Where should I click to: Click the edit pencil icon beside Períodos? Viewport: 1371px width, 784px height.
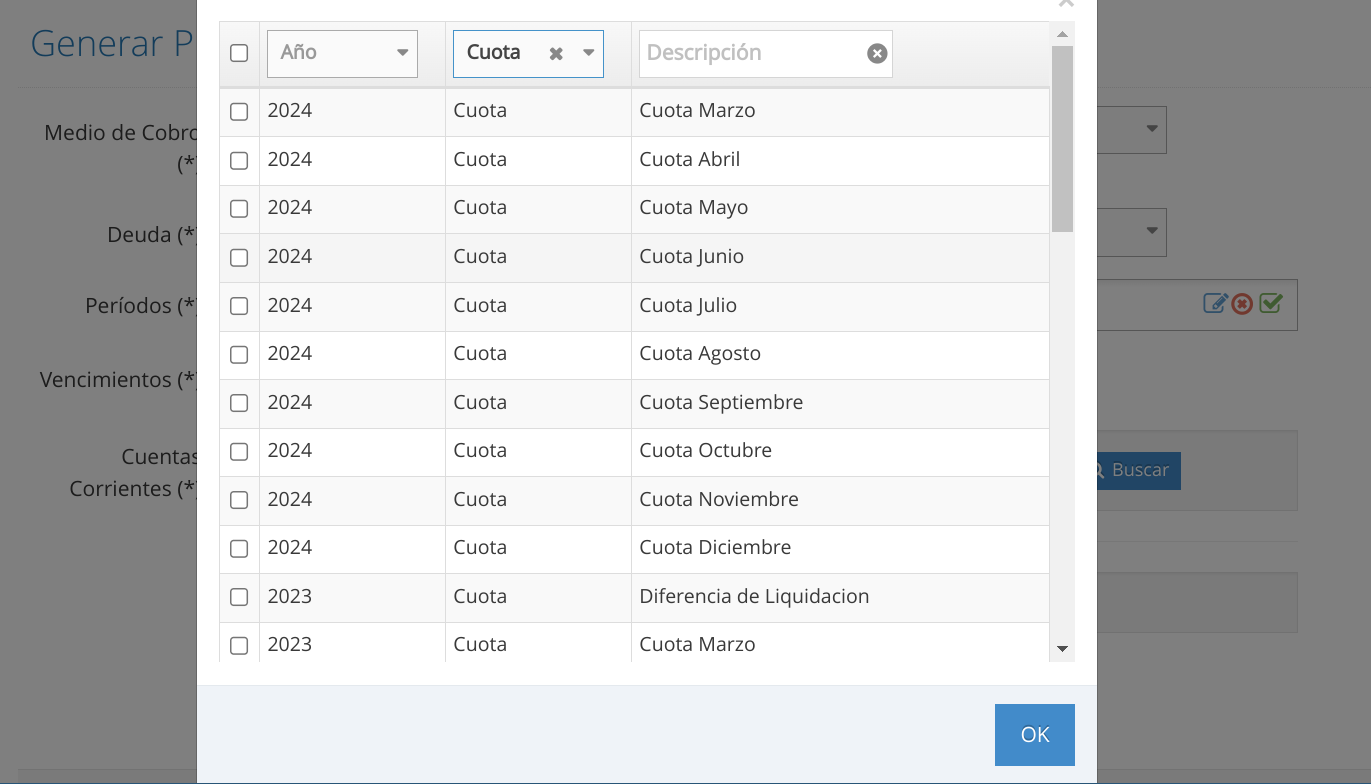tap(1217, 304)
